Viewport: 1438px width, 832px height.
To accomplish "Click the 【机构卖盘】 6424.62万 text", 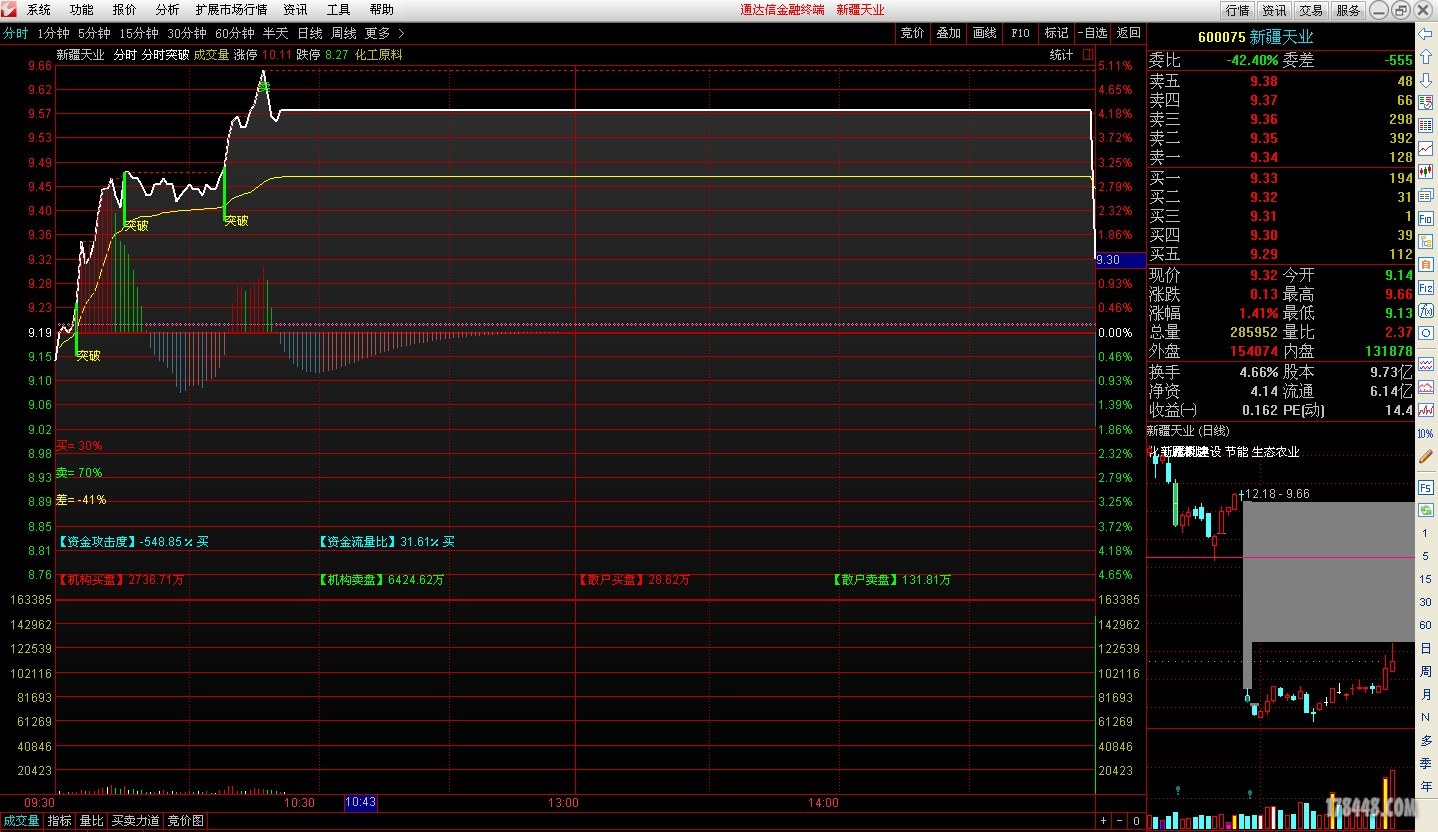I will pyautogui.click(x=381, y=580).
